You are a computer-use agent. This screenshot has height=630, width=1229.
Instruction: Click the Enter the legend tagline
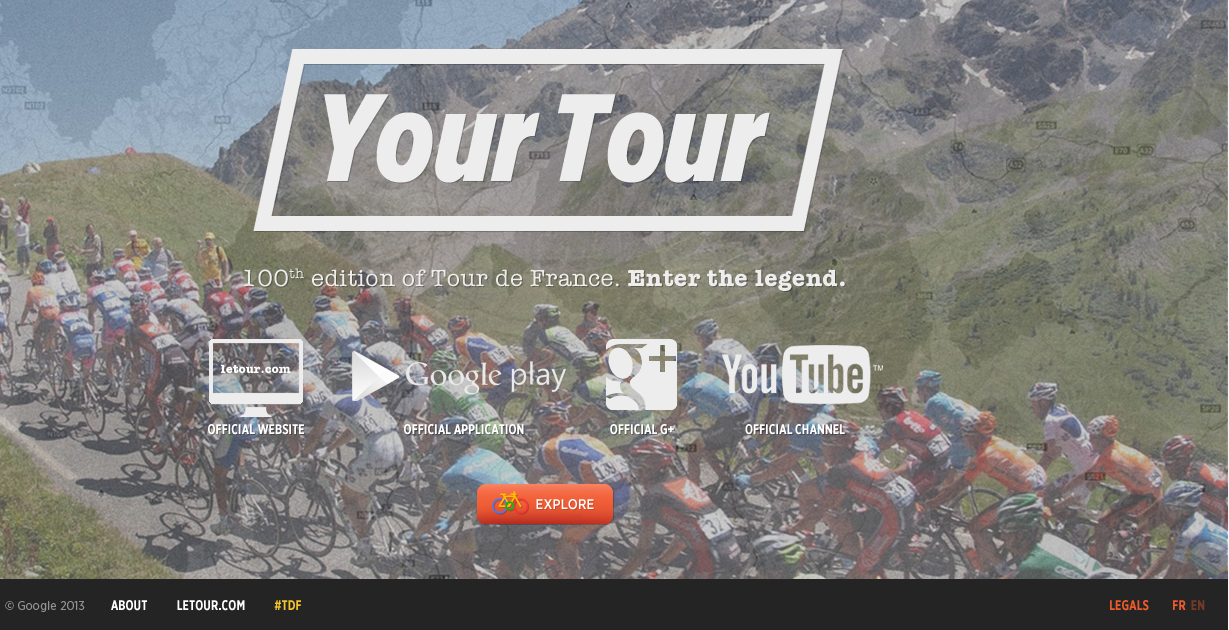(x=737, y=279)
